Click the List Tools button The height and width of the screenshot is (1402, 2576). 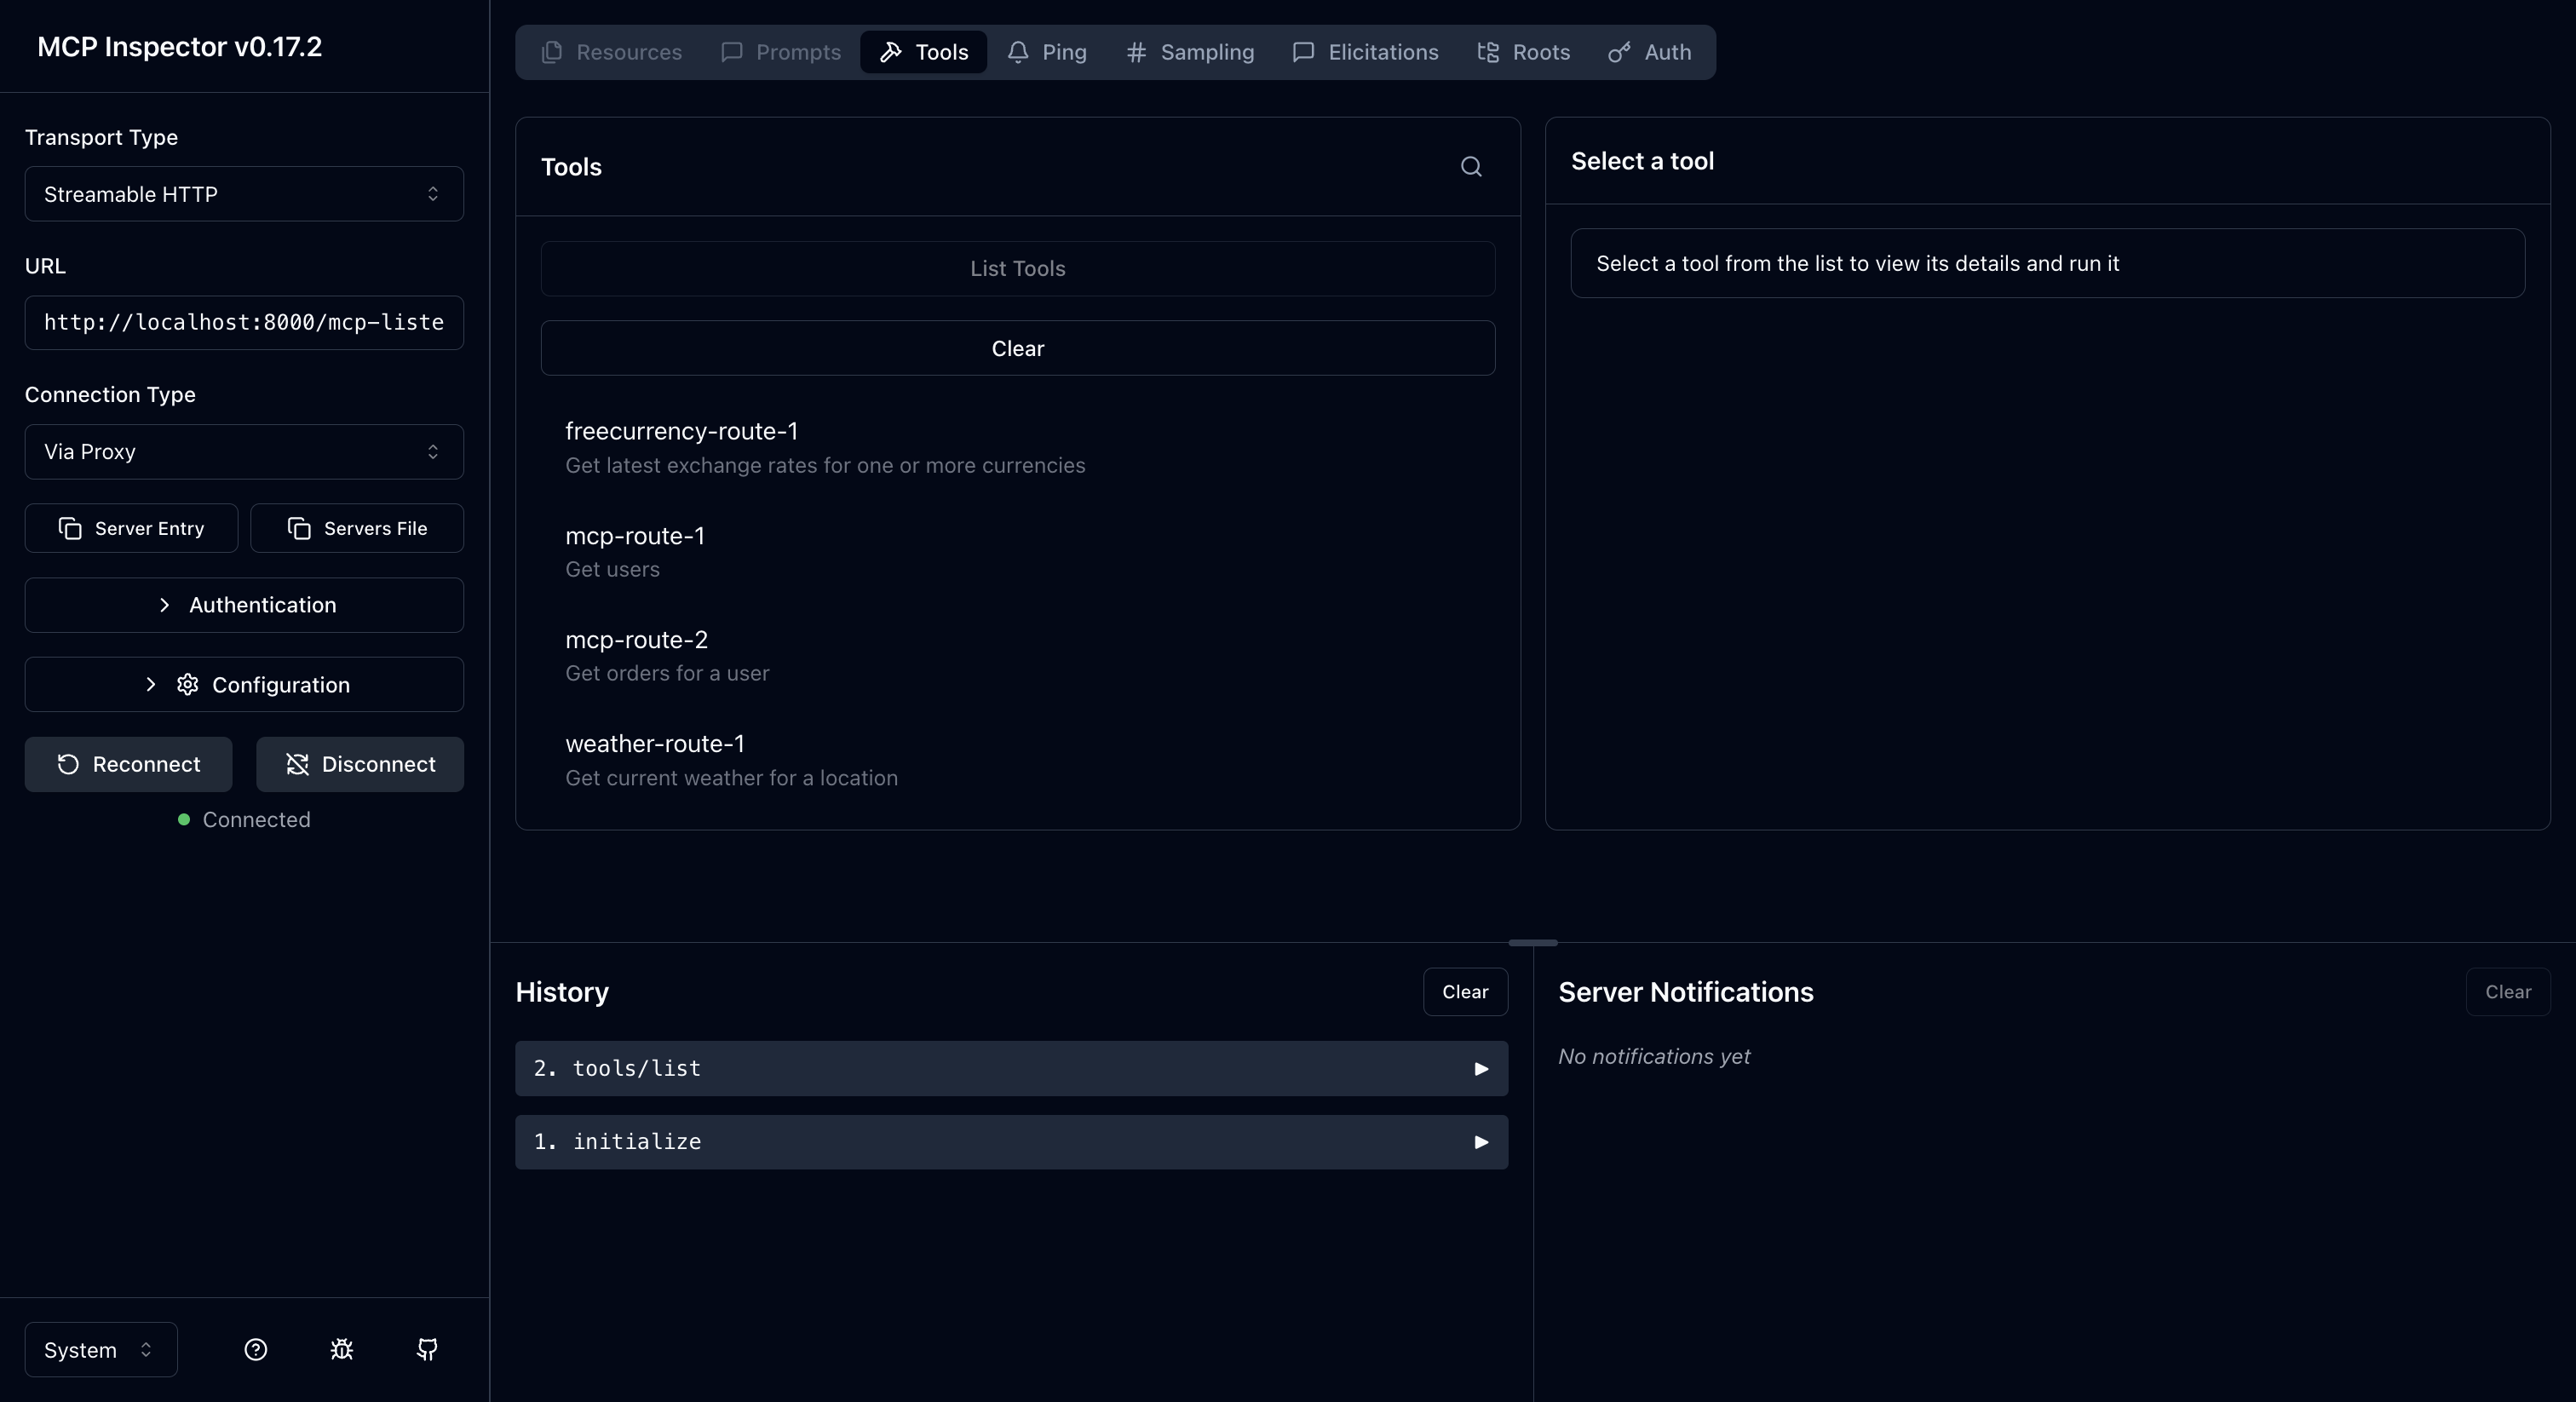pos(1016,268)
